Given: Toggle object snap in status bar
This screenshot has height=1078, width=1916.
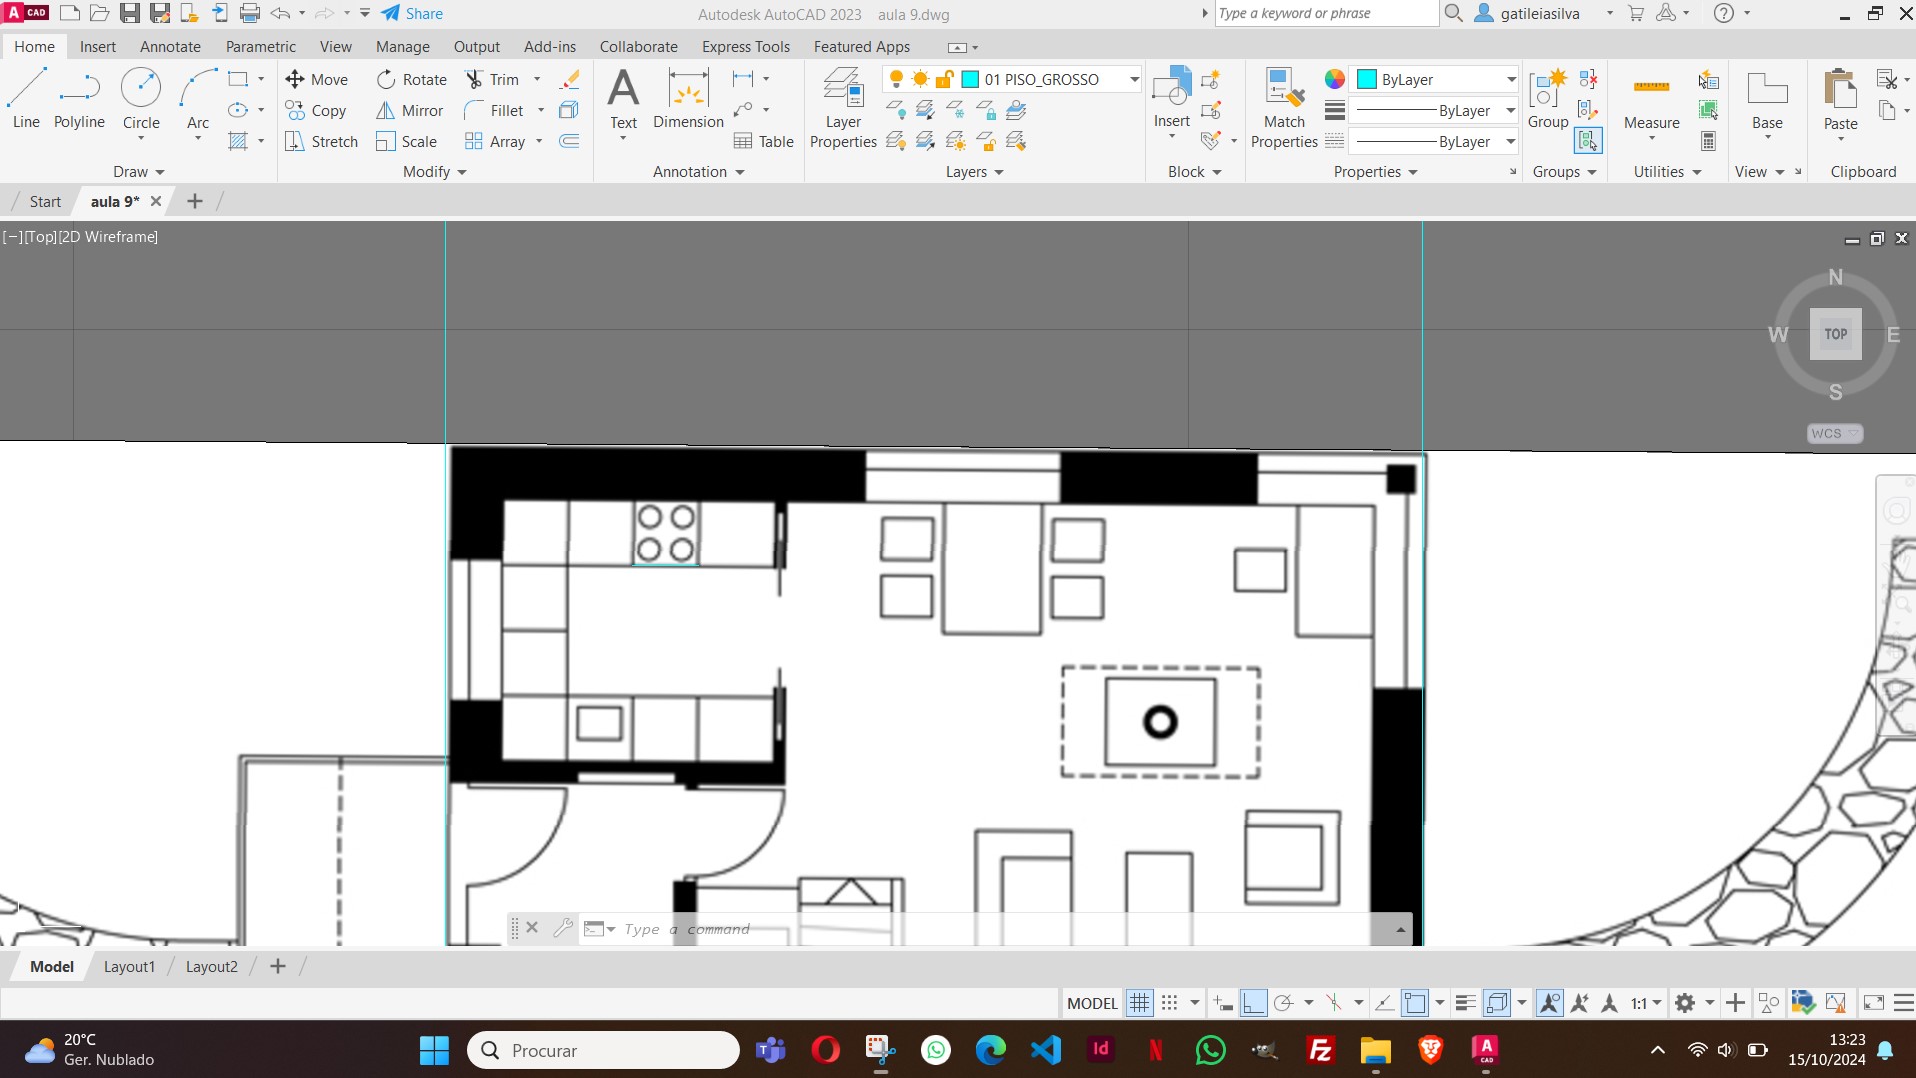Looking at the screenshot, I should coord(1415,1002).
